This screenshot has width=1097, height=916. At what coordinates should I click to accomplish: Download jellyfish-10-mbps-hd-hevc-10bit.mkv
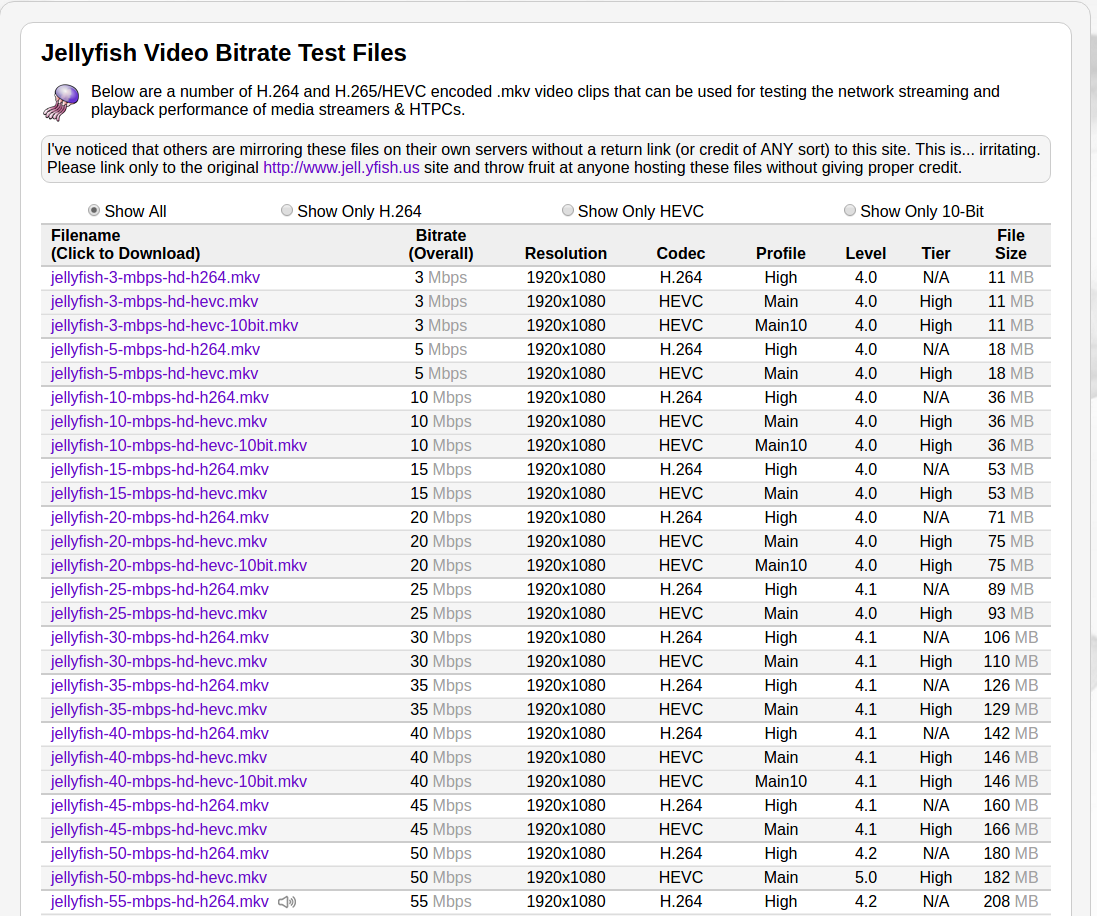coord(179,446)
